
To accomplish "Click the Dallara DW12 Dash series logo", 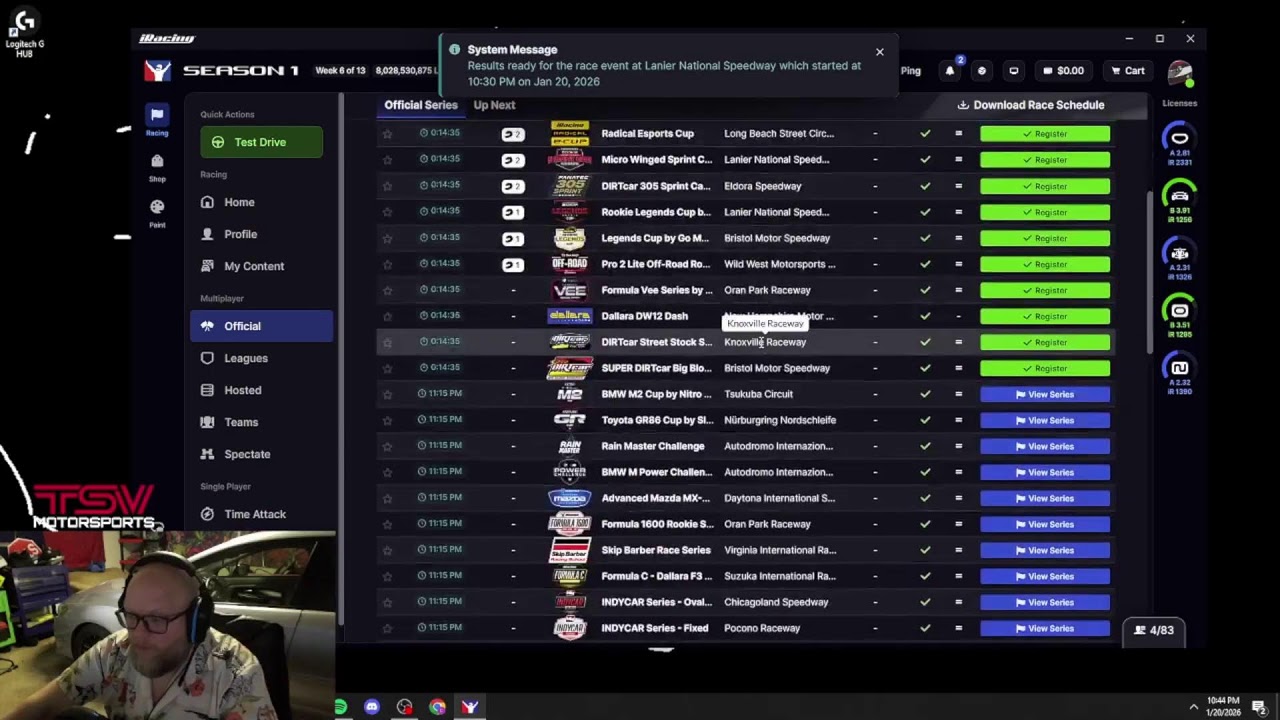I will click(x=570, y=316).
